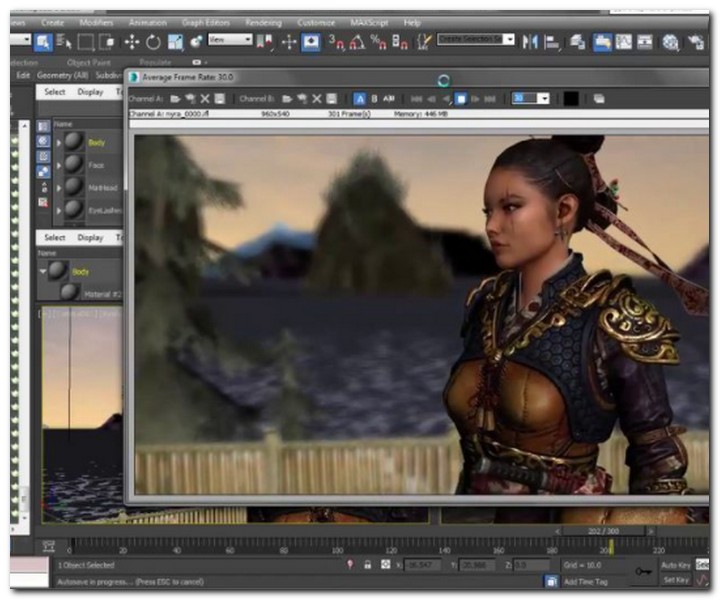
Task: Open the Rendering menu
Action: pyautogui.click(x=262, y=22)
